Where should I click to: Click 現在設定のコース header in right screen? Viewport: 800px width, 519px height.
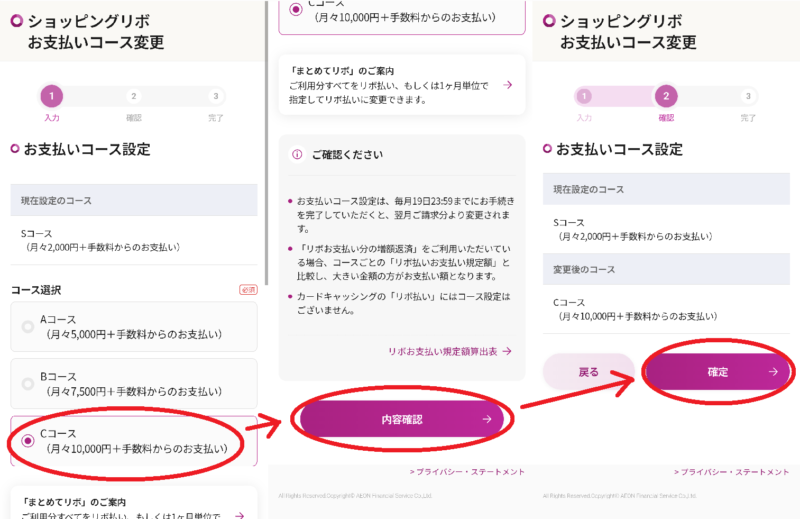click(666, 189)
